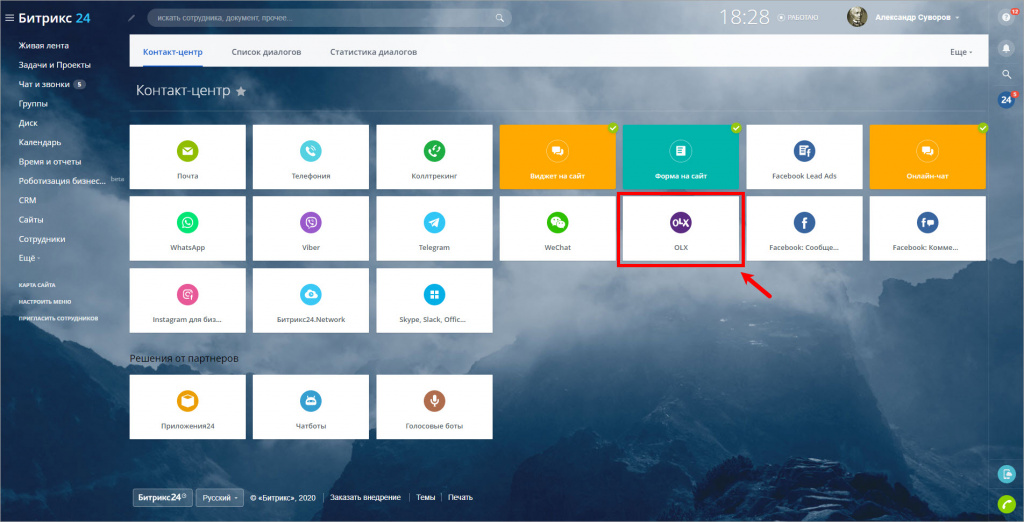Click the Темы footer link
The image size is (1024, 522).
426,497
